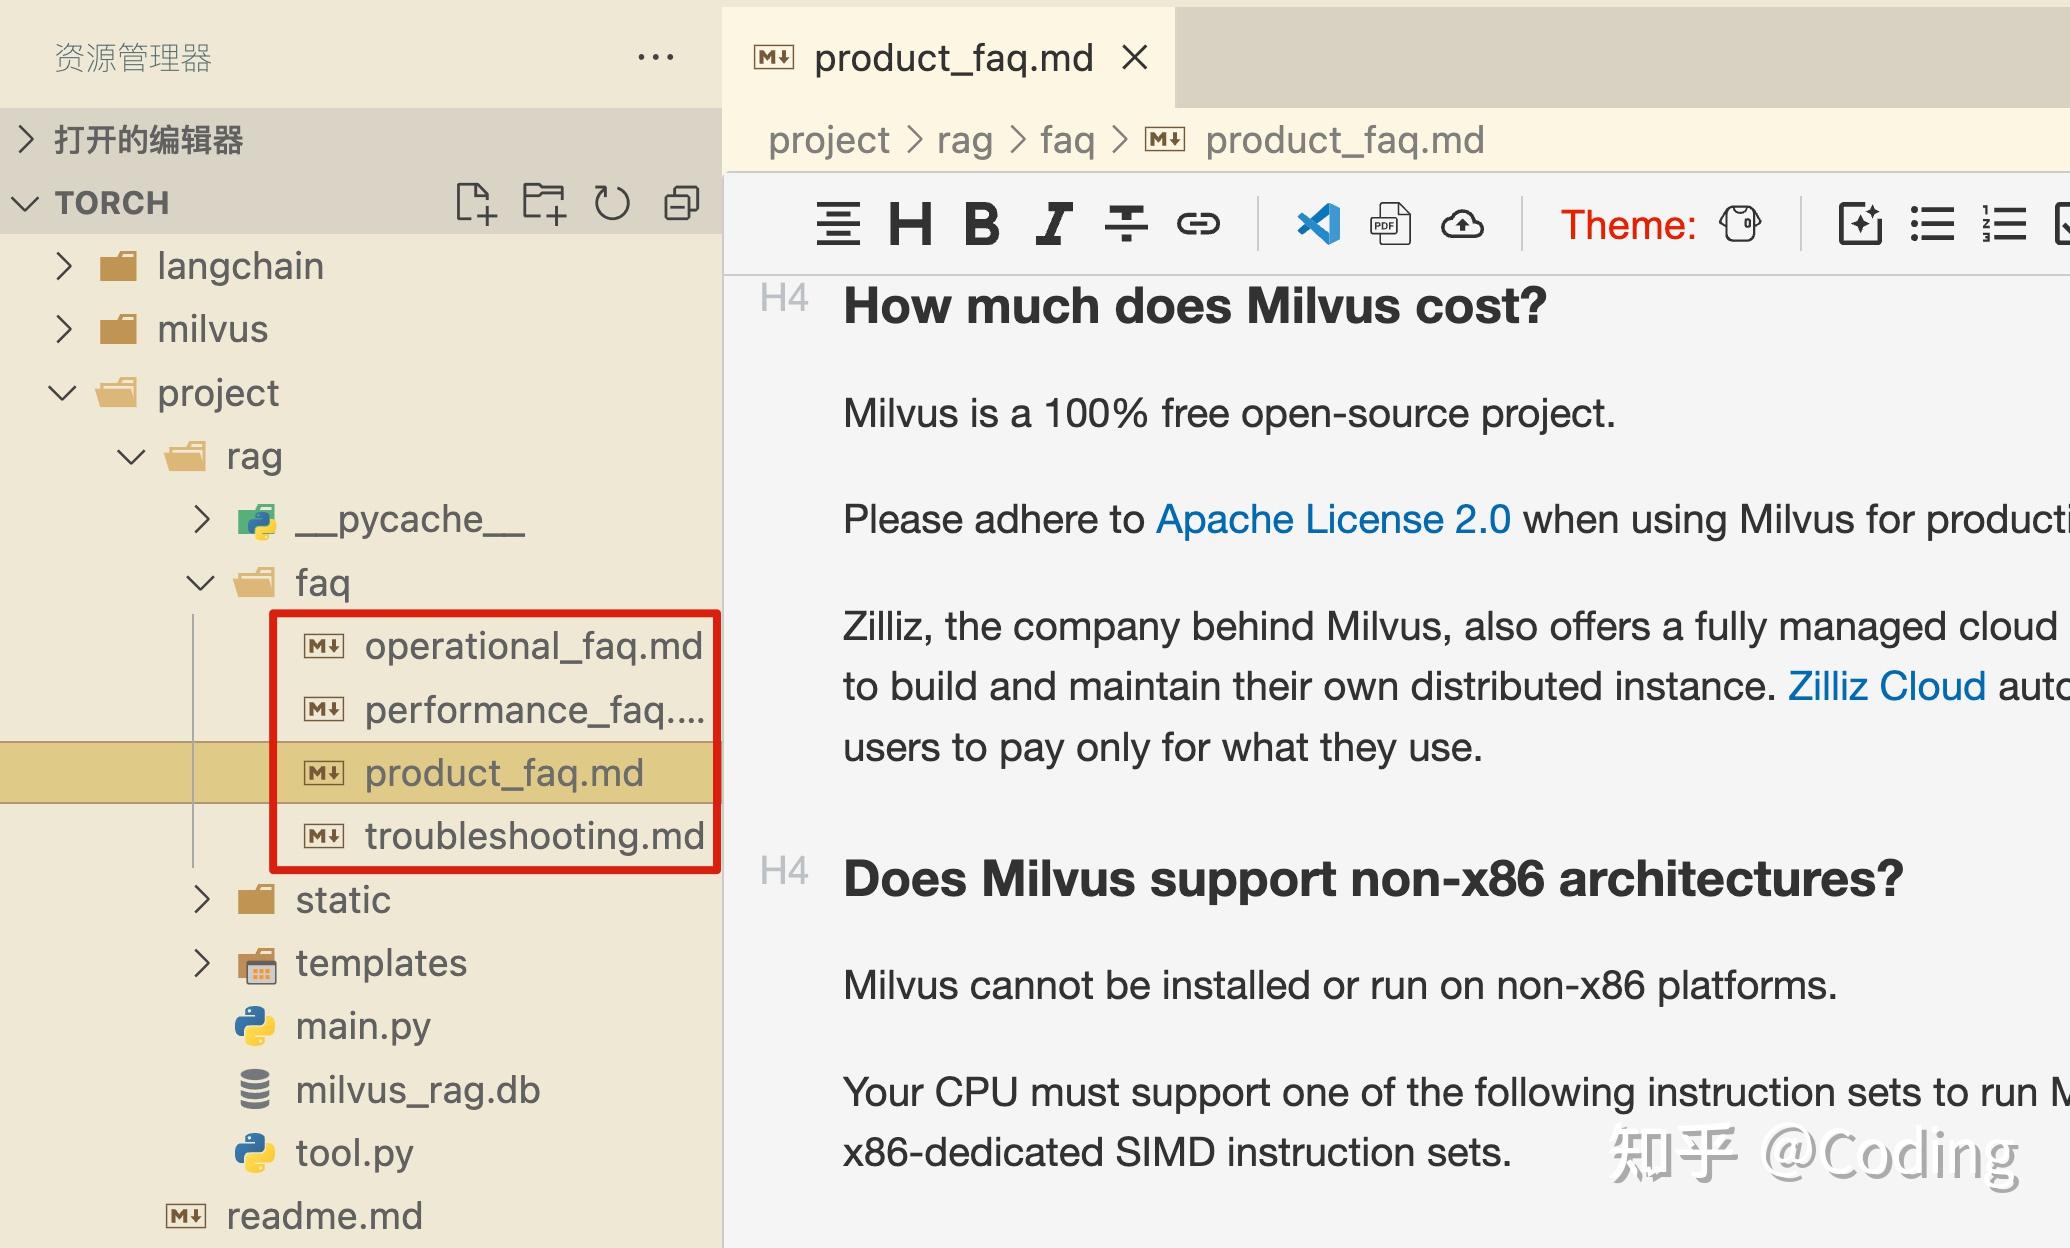
Task: Insert an ordered list
Action: (2004, 223)
